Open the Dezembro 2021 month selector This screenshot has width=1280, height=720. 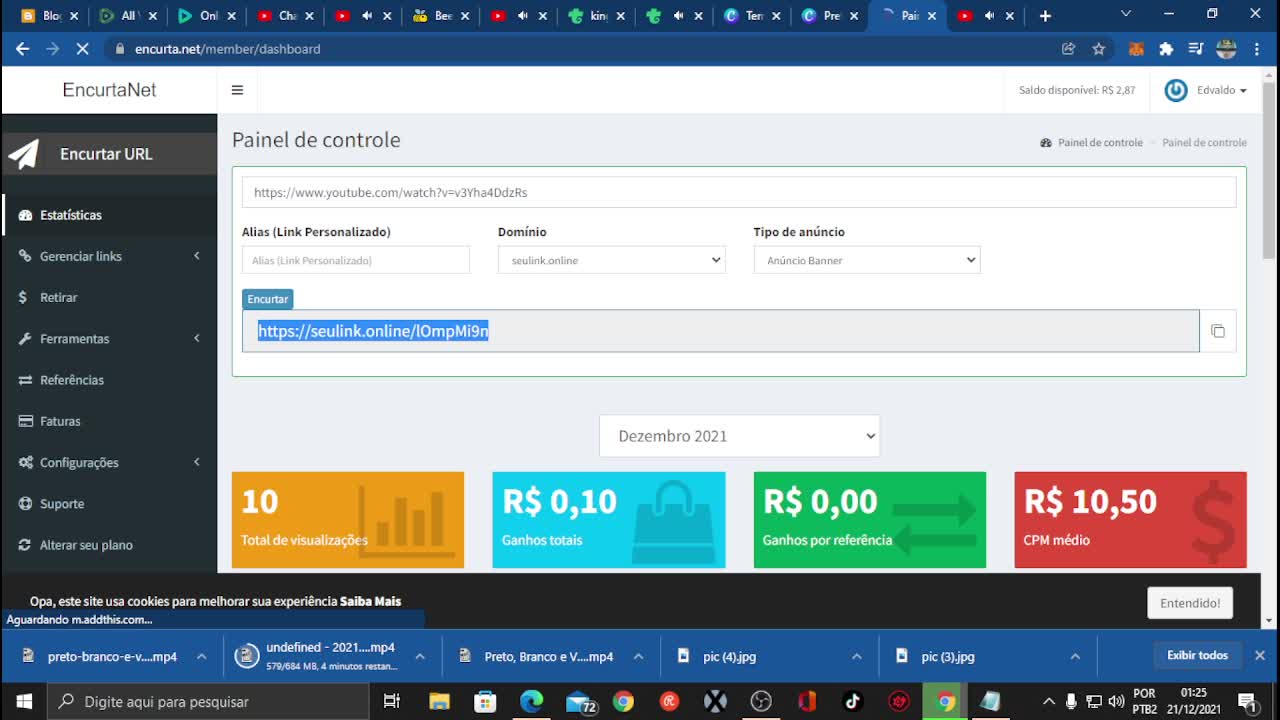click(x=739, y=436)
